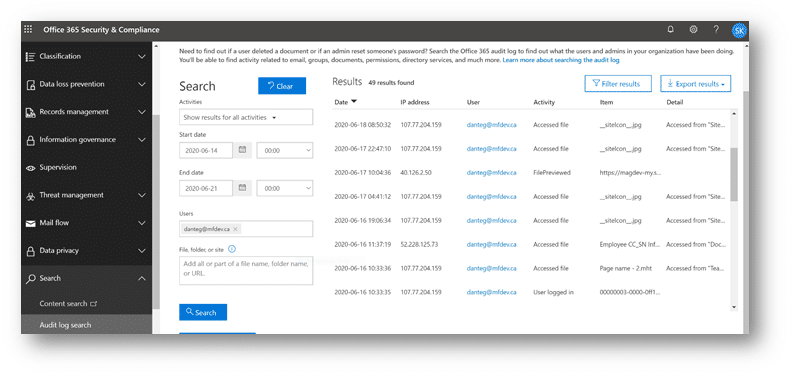Click the Activity column header
Viewport: 791px width, 376px height.
click(x=544, y=102)
